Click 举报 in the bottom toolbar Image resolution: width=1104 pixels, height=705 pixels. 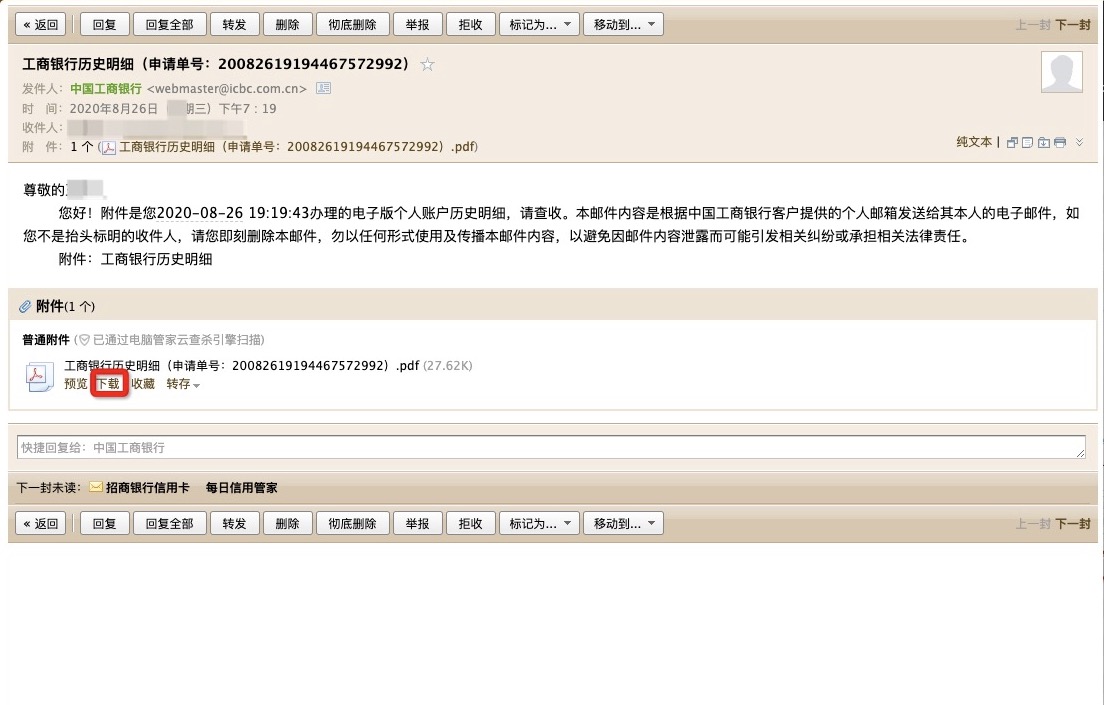(x=418, y=523)
